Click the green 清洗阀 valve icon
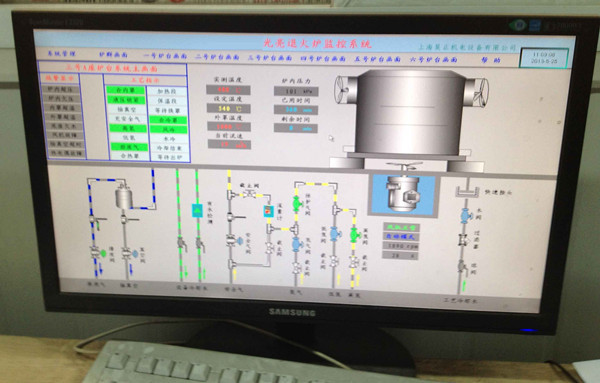This screenshot has width=600, height=383. click(x=103, y=253)
